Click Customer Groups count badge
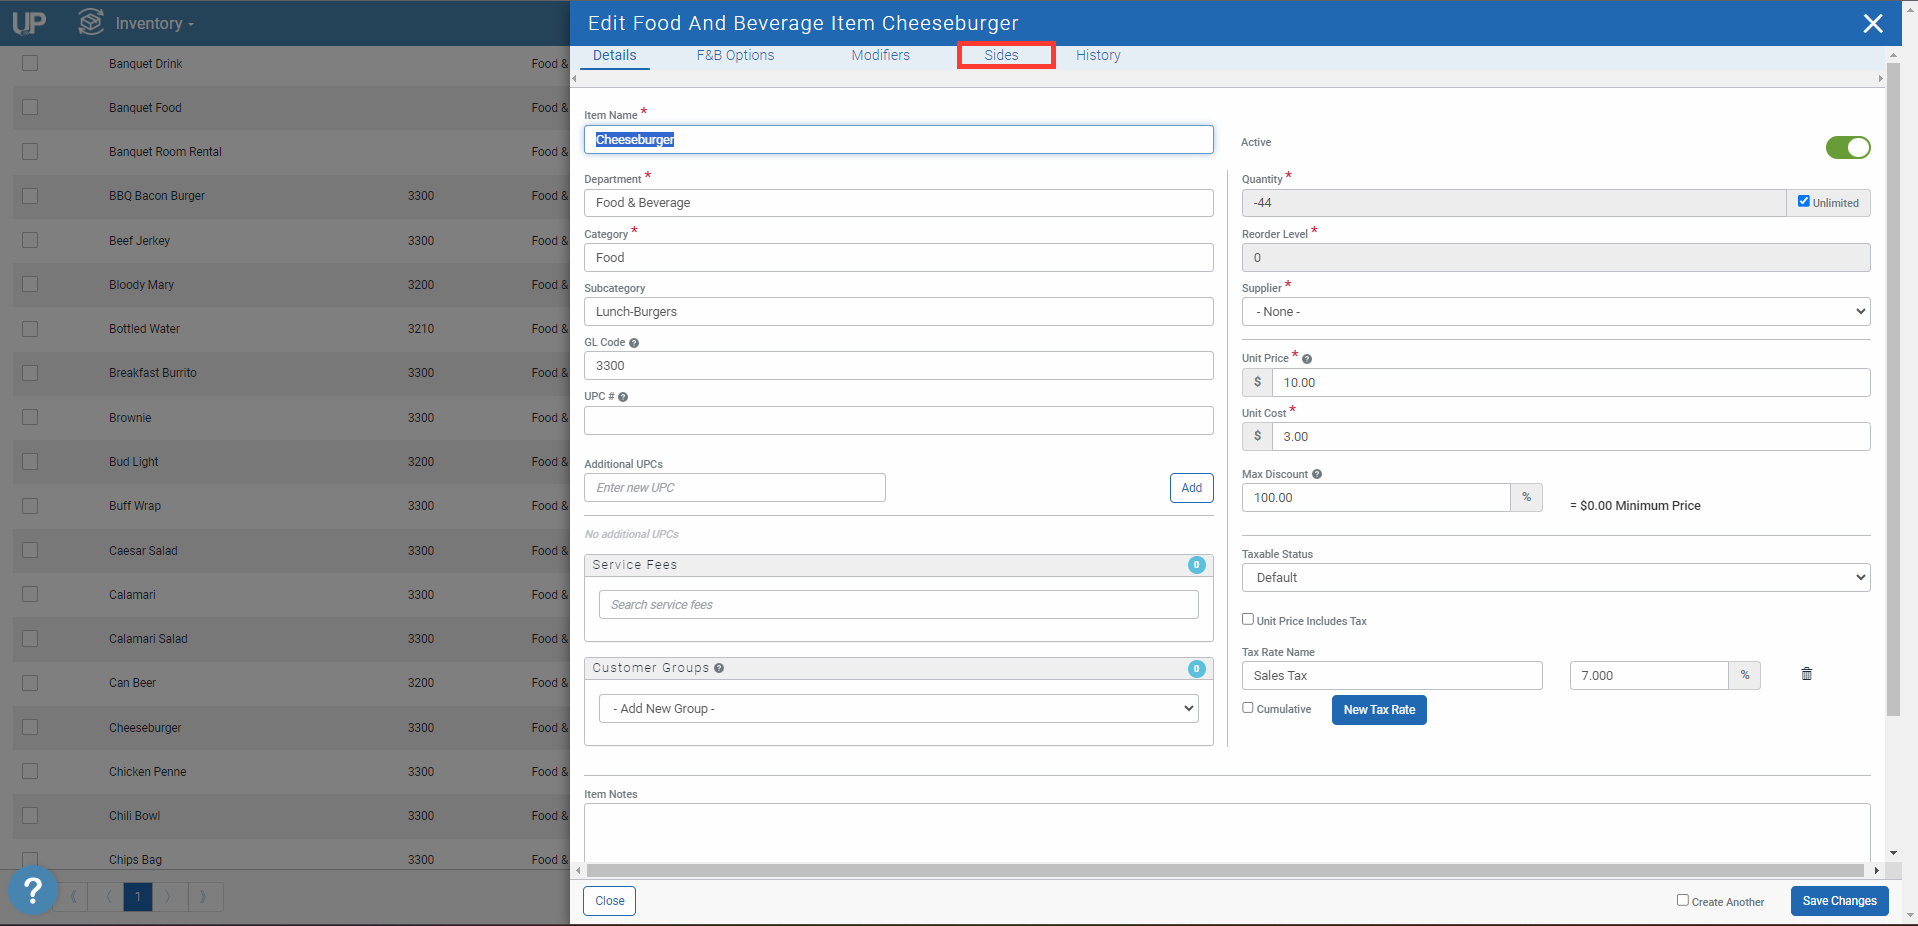The width and height of the screenshot is (1918, 926). [x=1197, y=669]
